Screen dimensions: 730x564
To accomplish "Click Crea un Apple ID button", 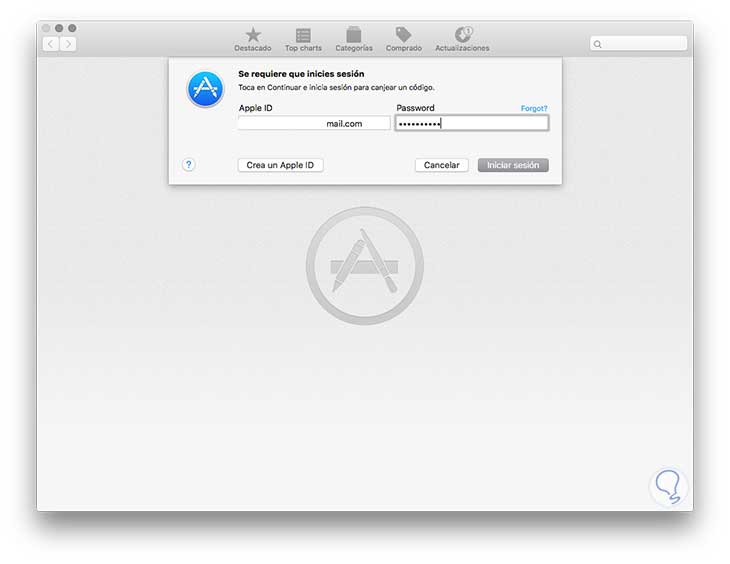I will point(280,165).
